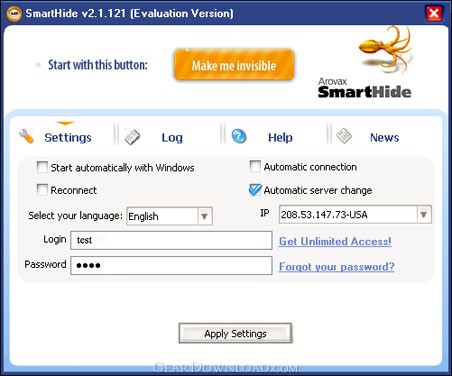Click the Log notepad icon
The width and height of the screenshot is (452, 376).
pyautogui.click(x=132, y=137)
